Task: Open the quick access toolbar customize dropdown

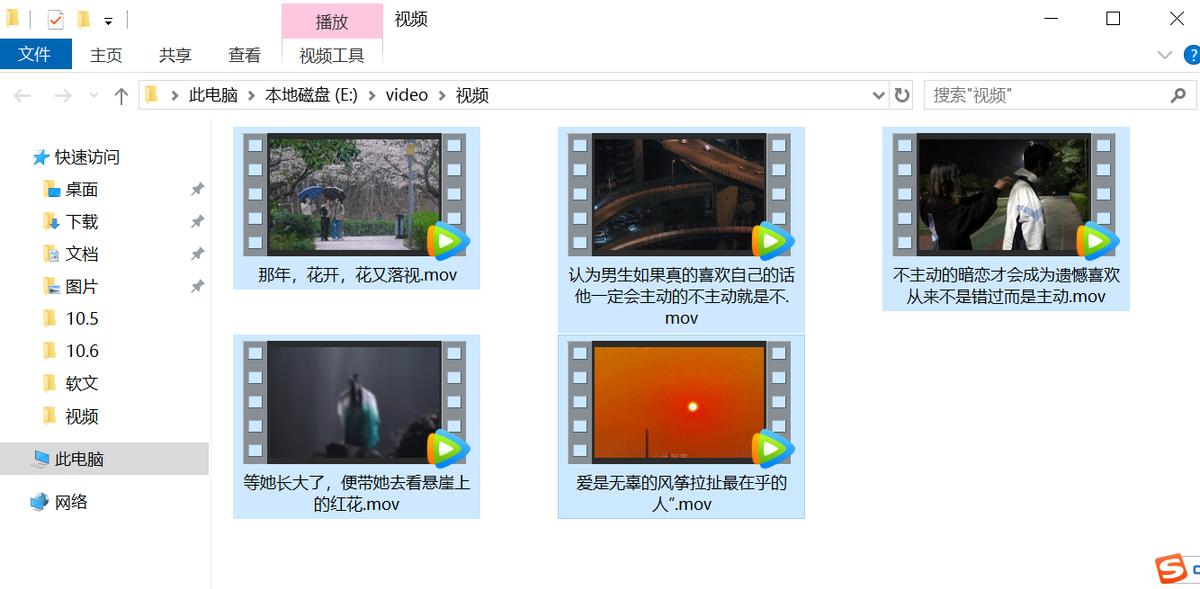Action: pyautogui.click(x=108, y=17)
